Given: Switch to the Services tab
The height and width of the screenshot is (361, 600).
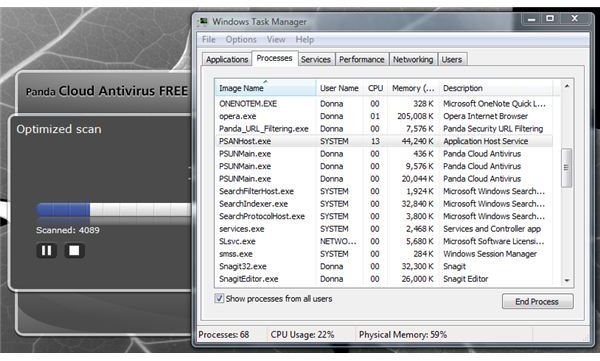Looking at the screenshot, I should [x=316, y=59].
